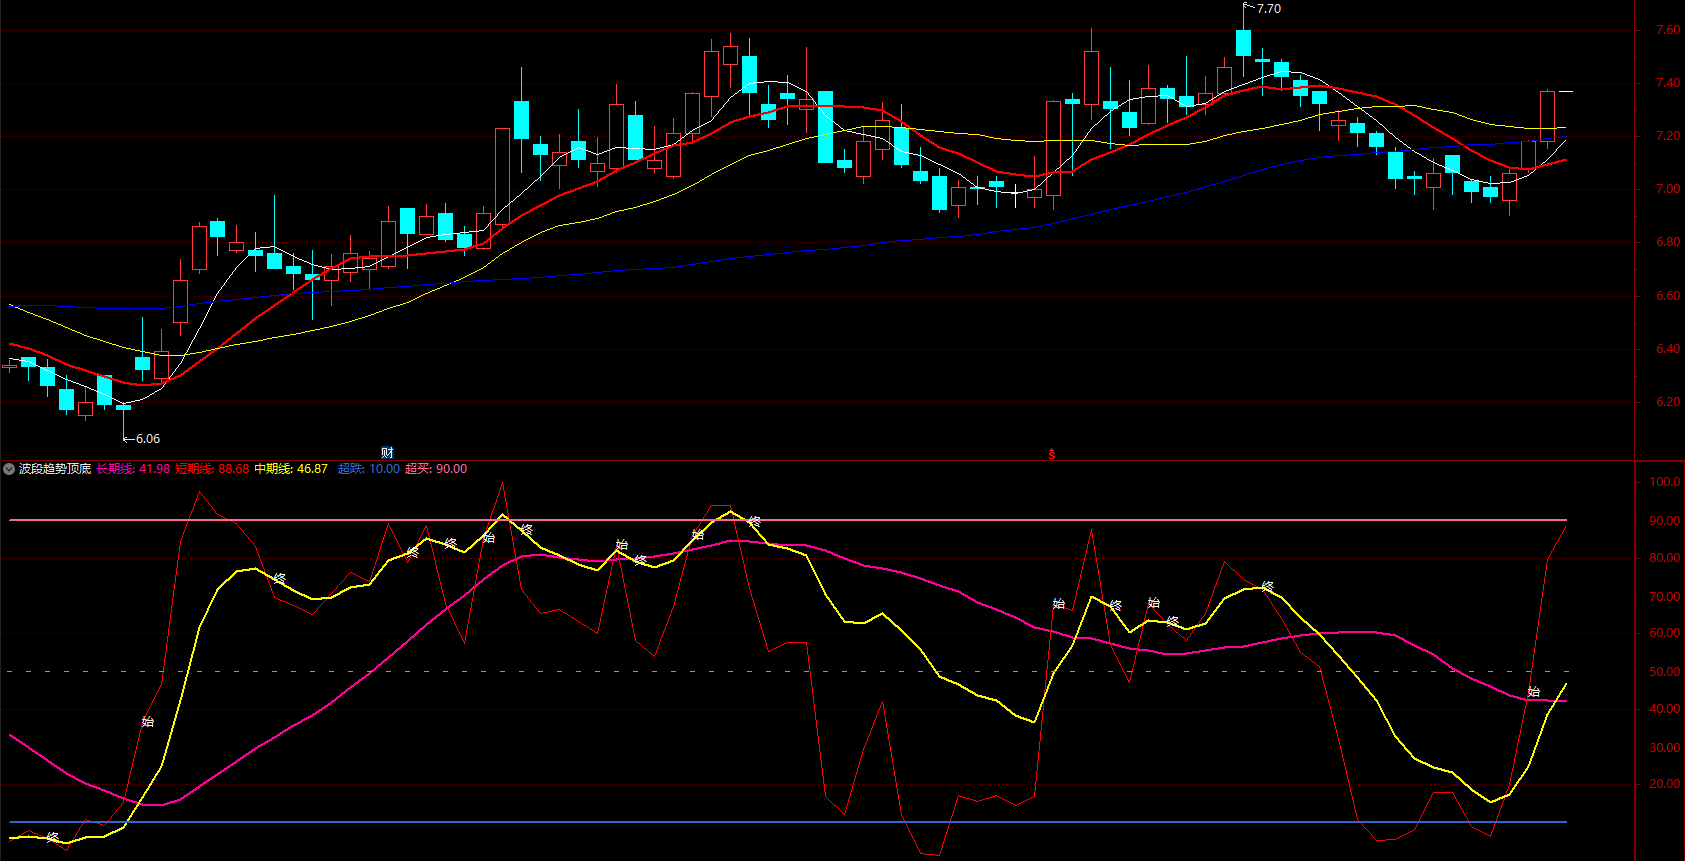Click the 90.00 indicator axis label
This screenshot has height=861, width=1685.
(x=1665, y=521)
